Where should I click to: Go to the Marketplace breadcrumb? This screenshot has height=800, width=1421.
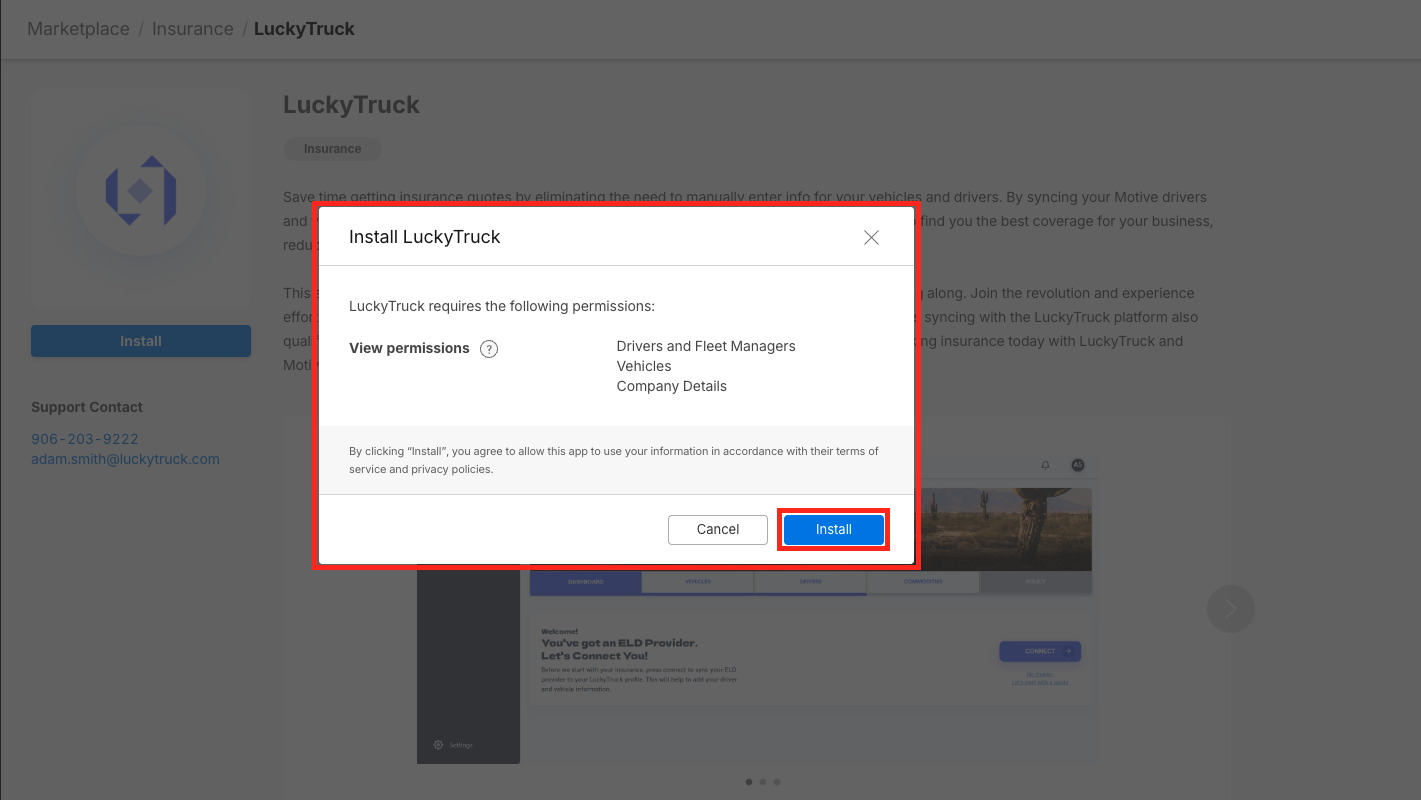[x=78, y=29]
